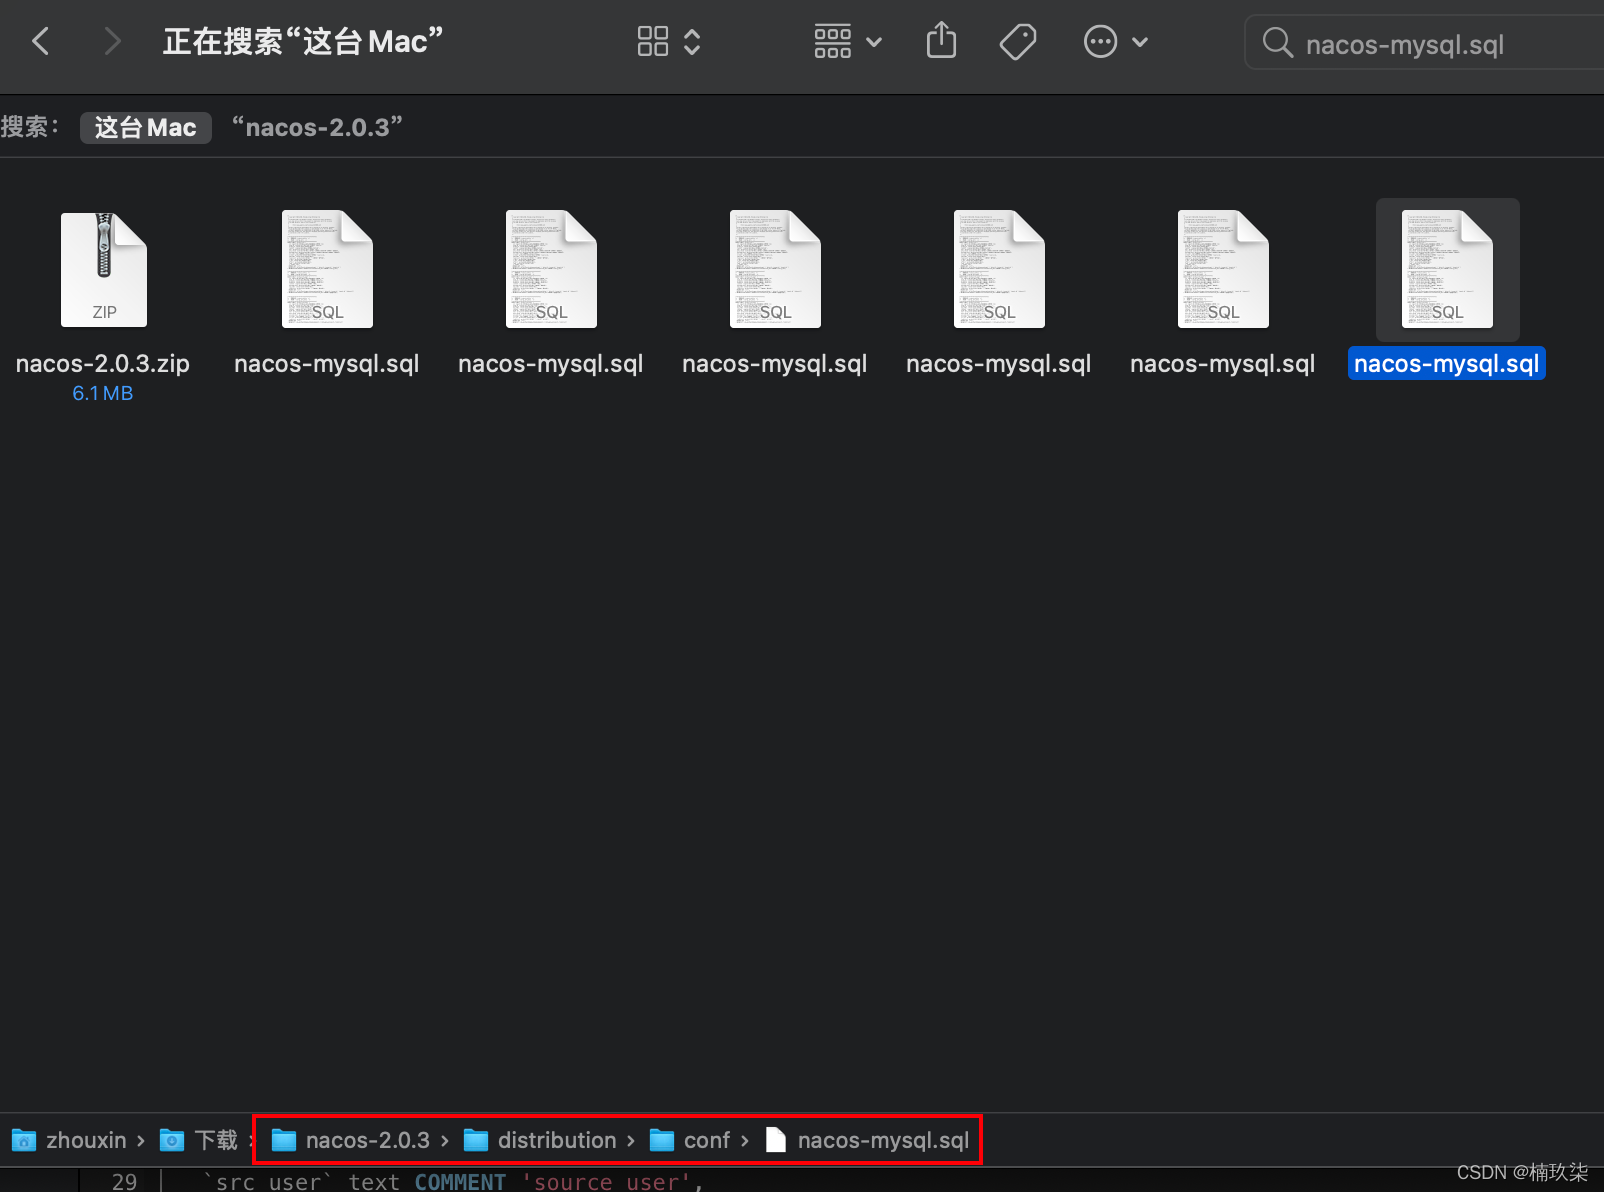The width and height of the screenshot is (1604, 1192).
Task: Select the 这台Mac search scope
Action: tap(145, 127)
